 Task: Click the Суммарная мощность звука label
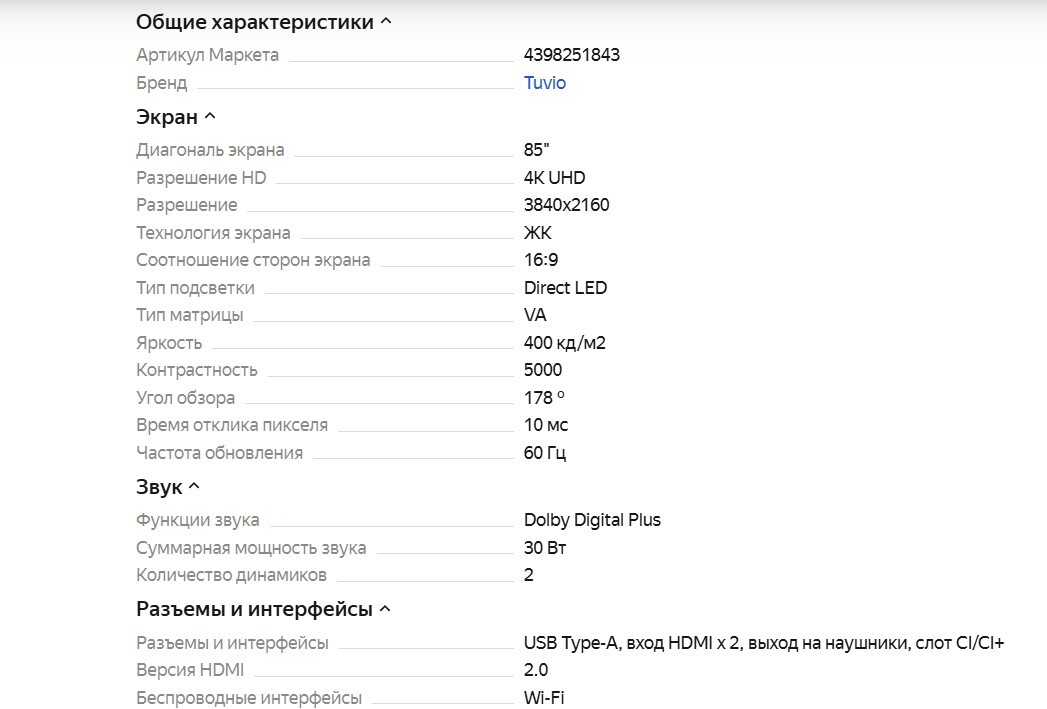tap(251, 548)
